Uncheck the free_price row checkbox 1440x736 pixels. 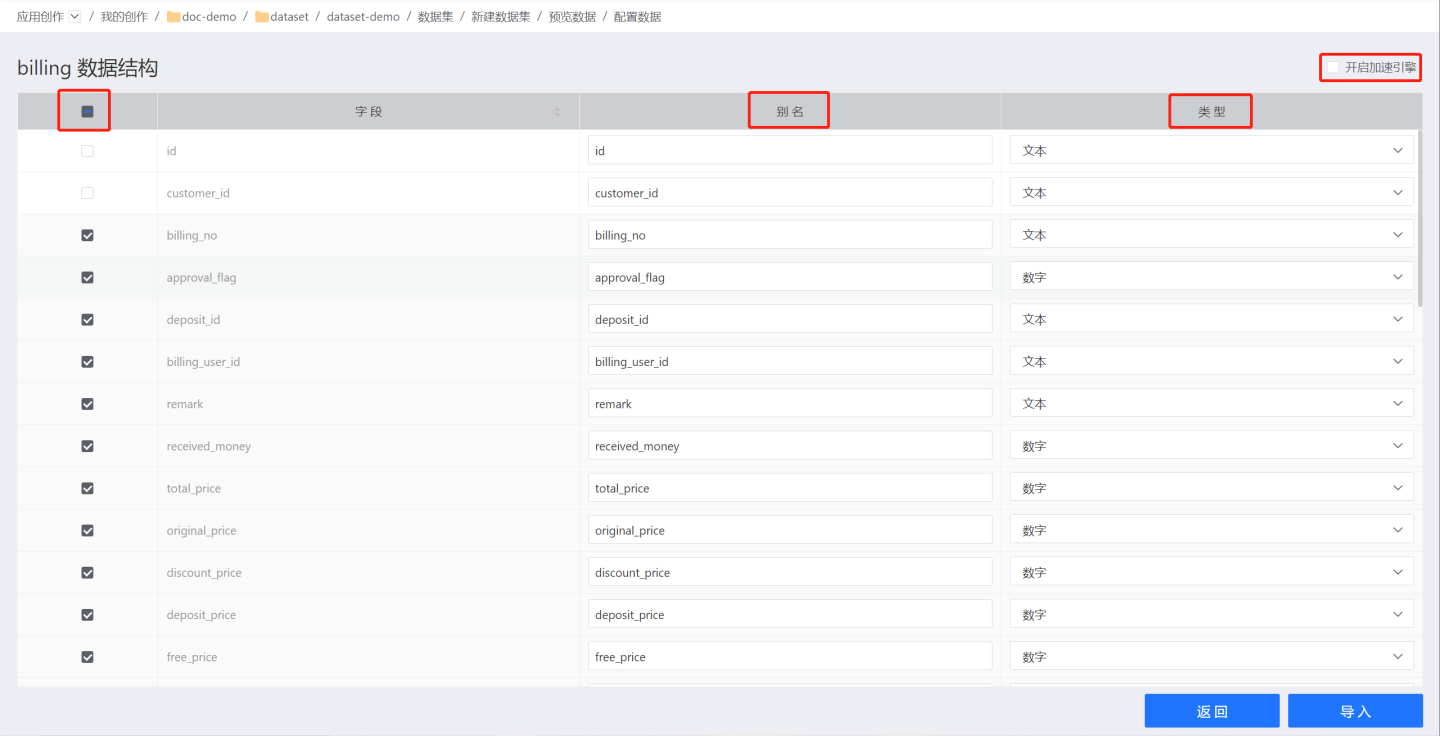tap(87, 657)
